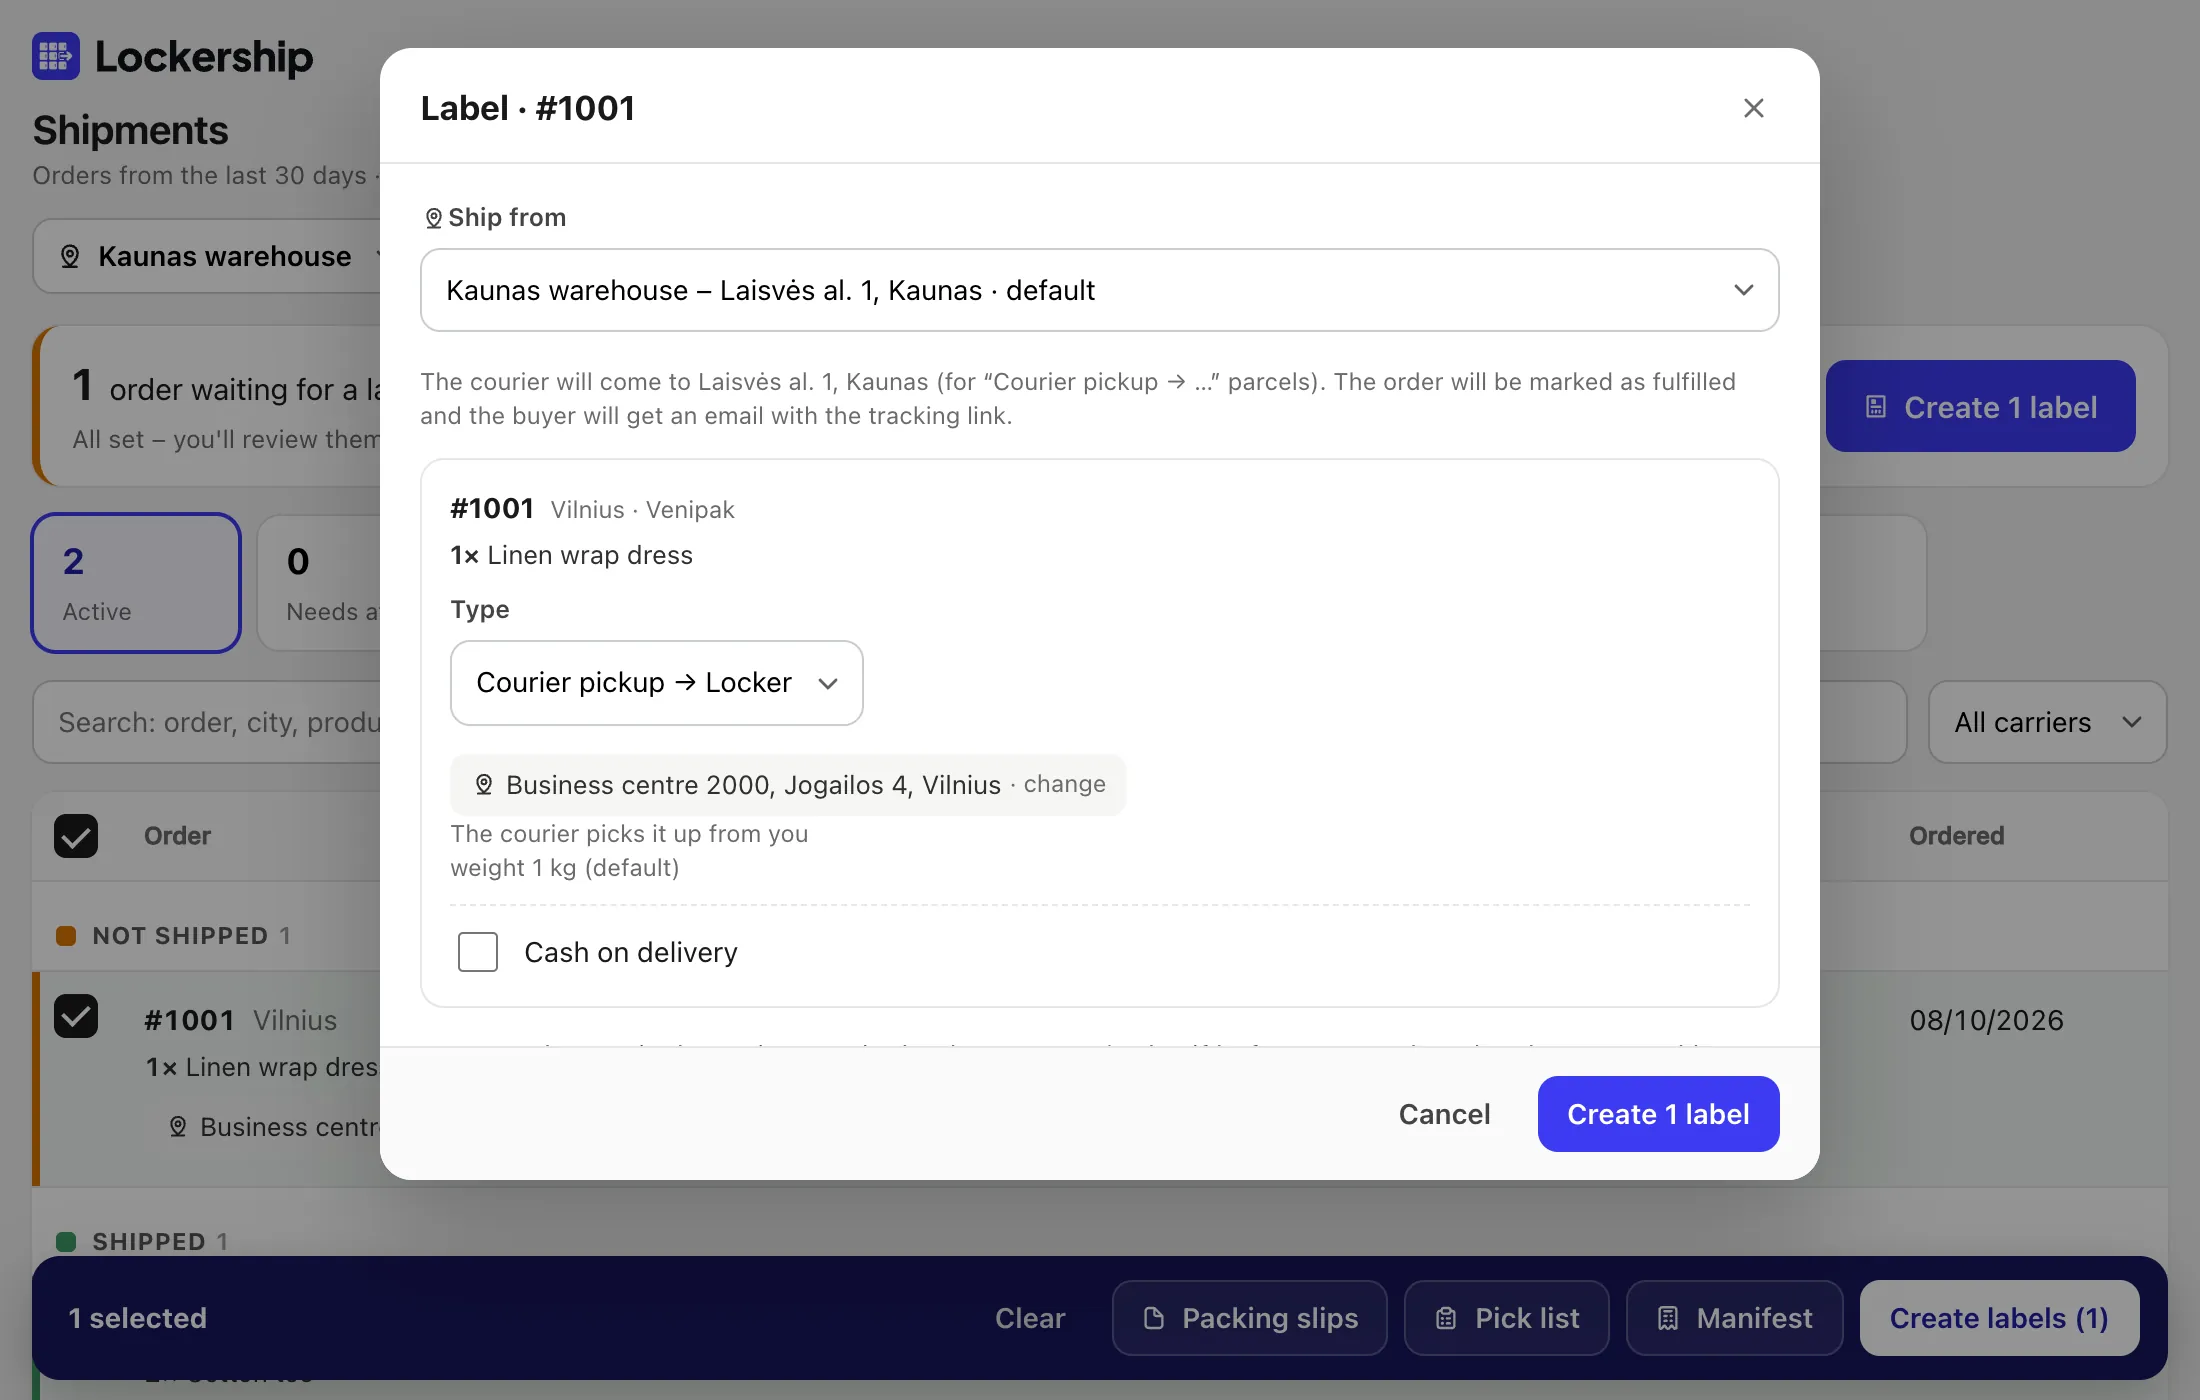The height and width of the screenshot is (1400, 2200).
Task: Select the Active shipments tab
Action: tap(136, 583)
